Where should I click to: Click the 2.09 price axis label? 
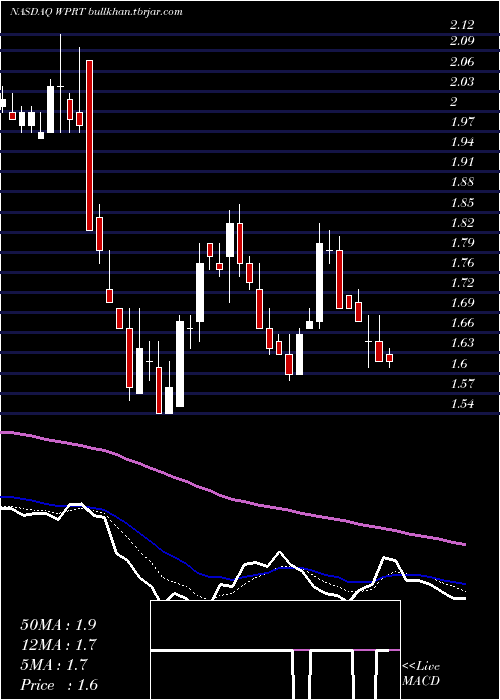tap(462, 41)
